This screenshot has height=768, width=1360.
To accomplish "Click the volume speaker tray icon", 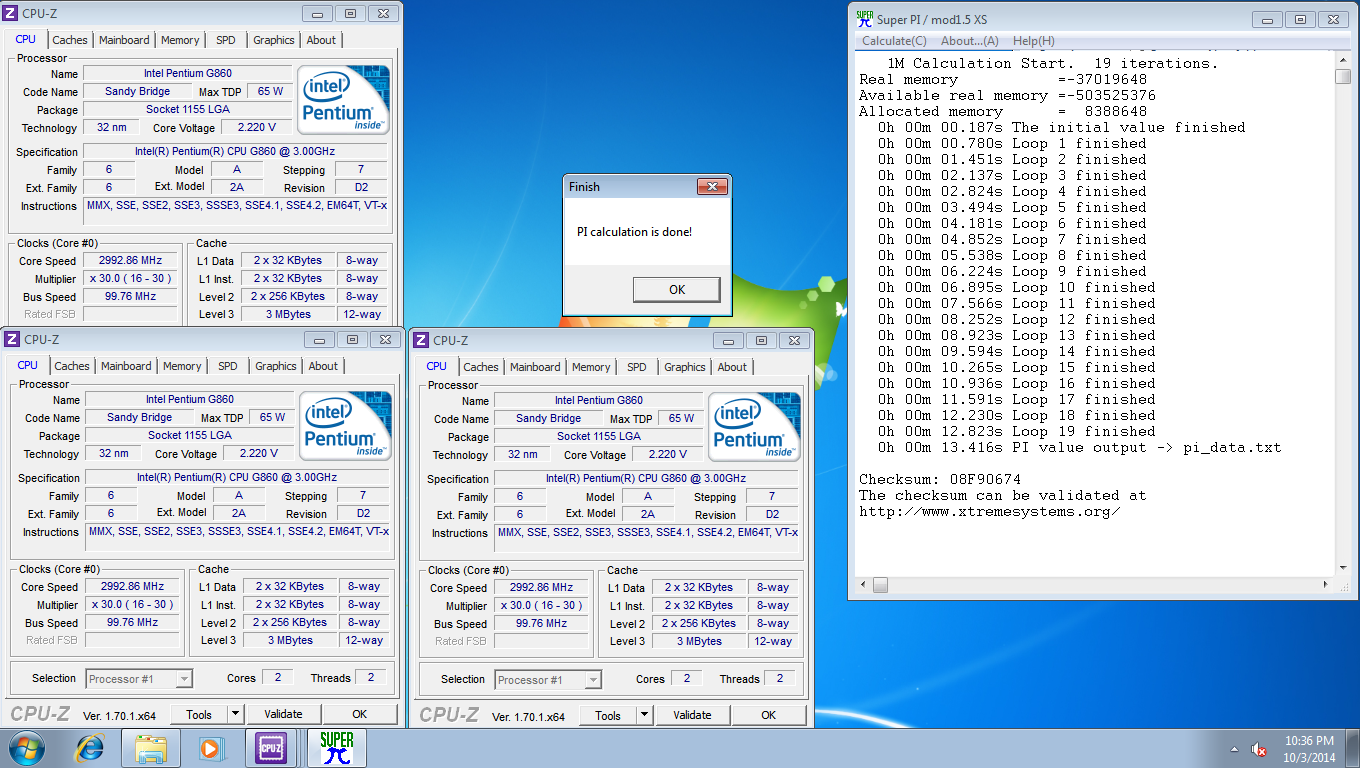I will [x=1260, y=749].
